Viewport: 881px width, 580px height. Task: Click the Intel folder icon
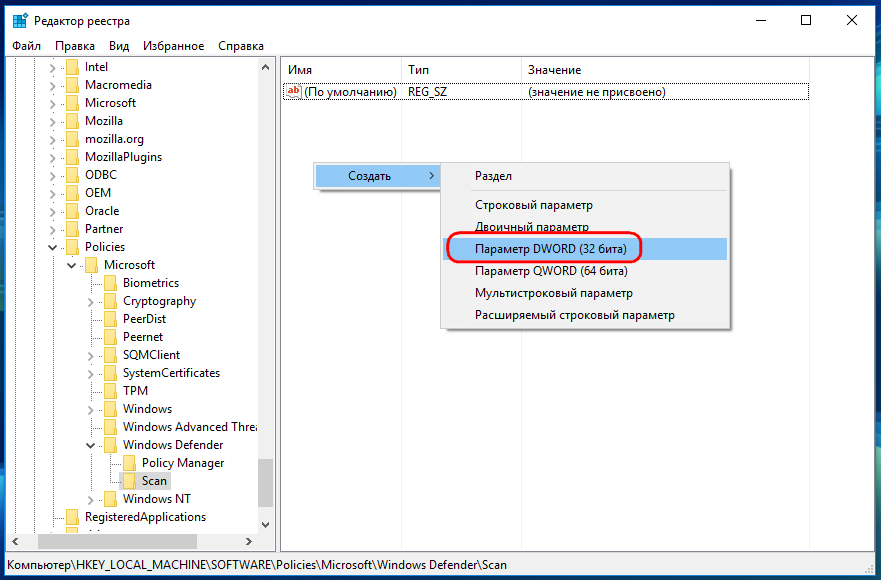tap(72, 67)
